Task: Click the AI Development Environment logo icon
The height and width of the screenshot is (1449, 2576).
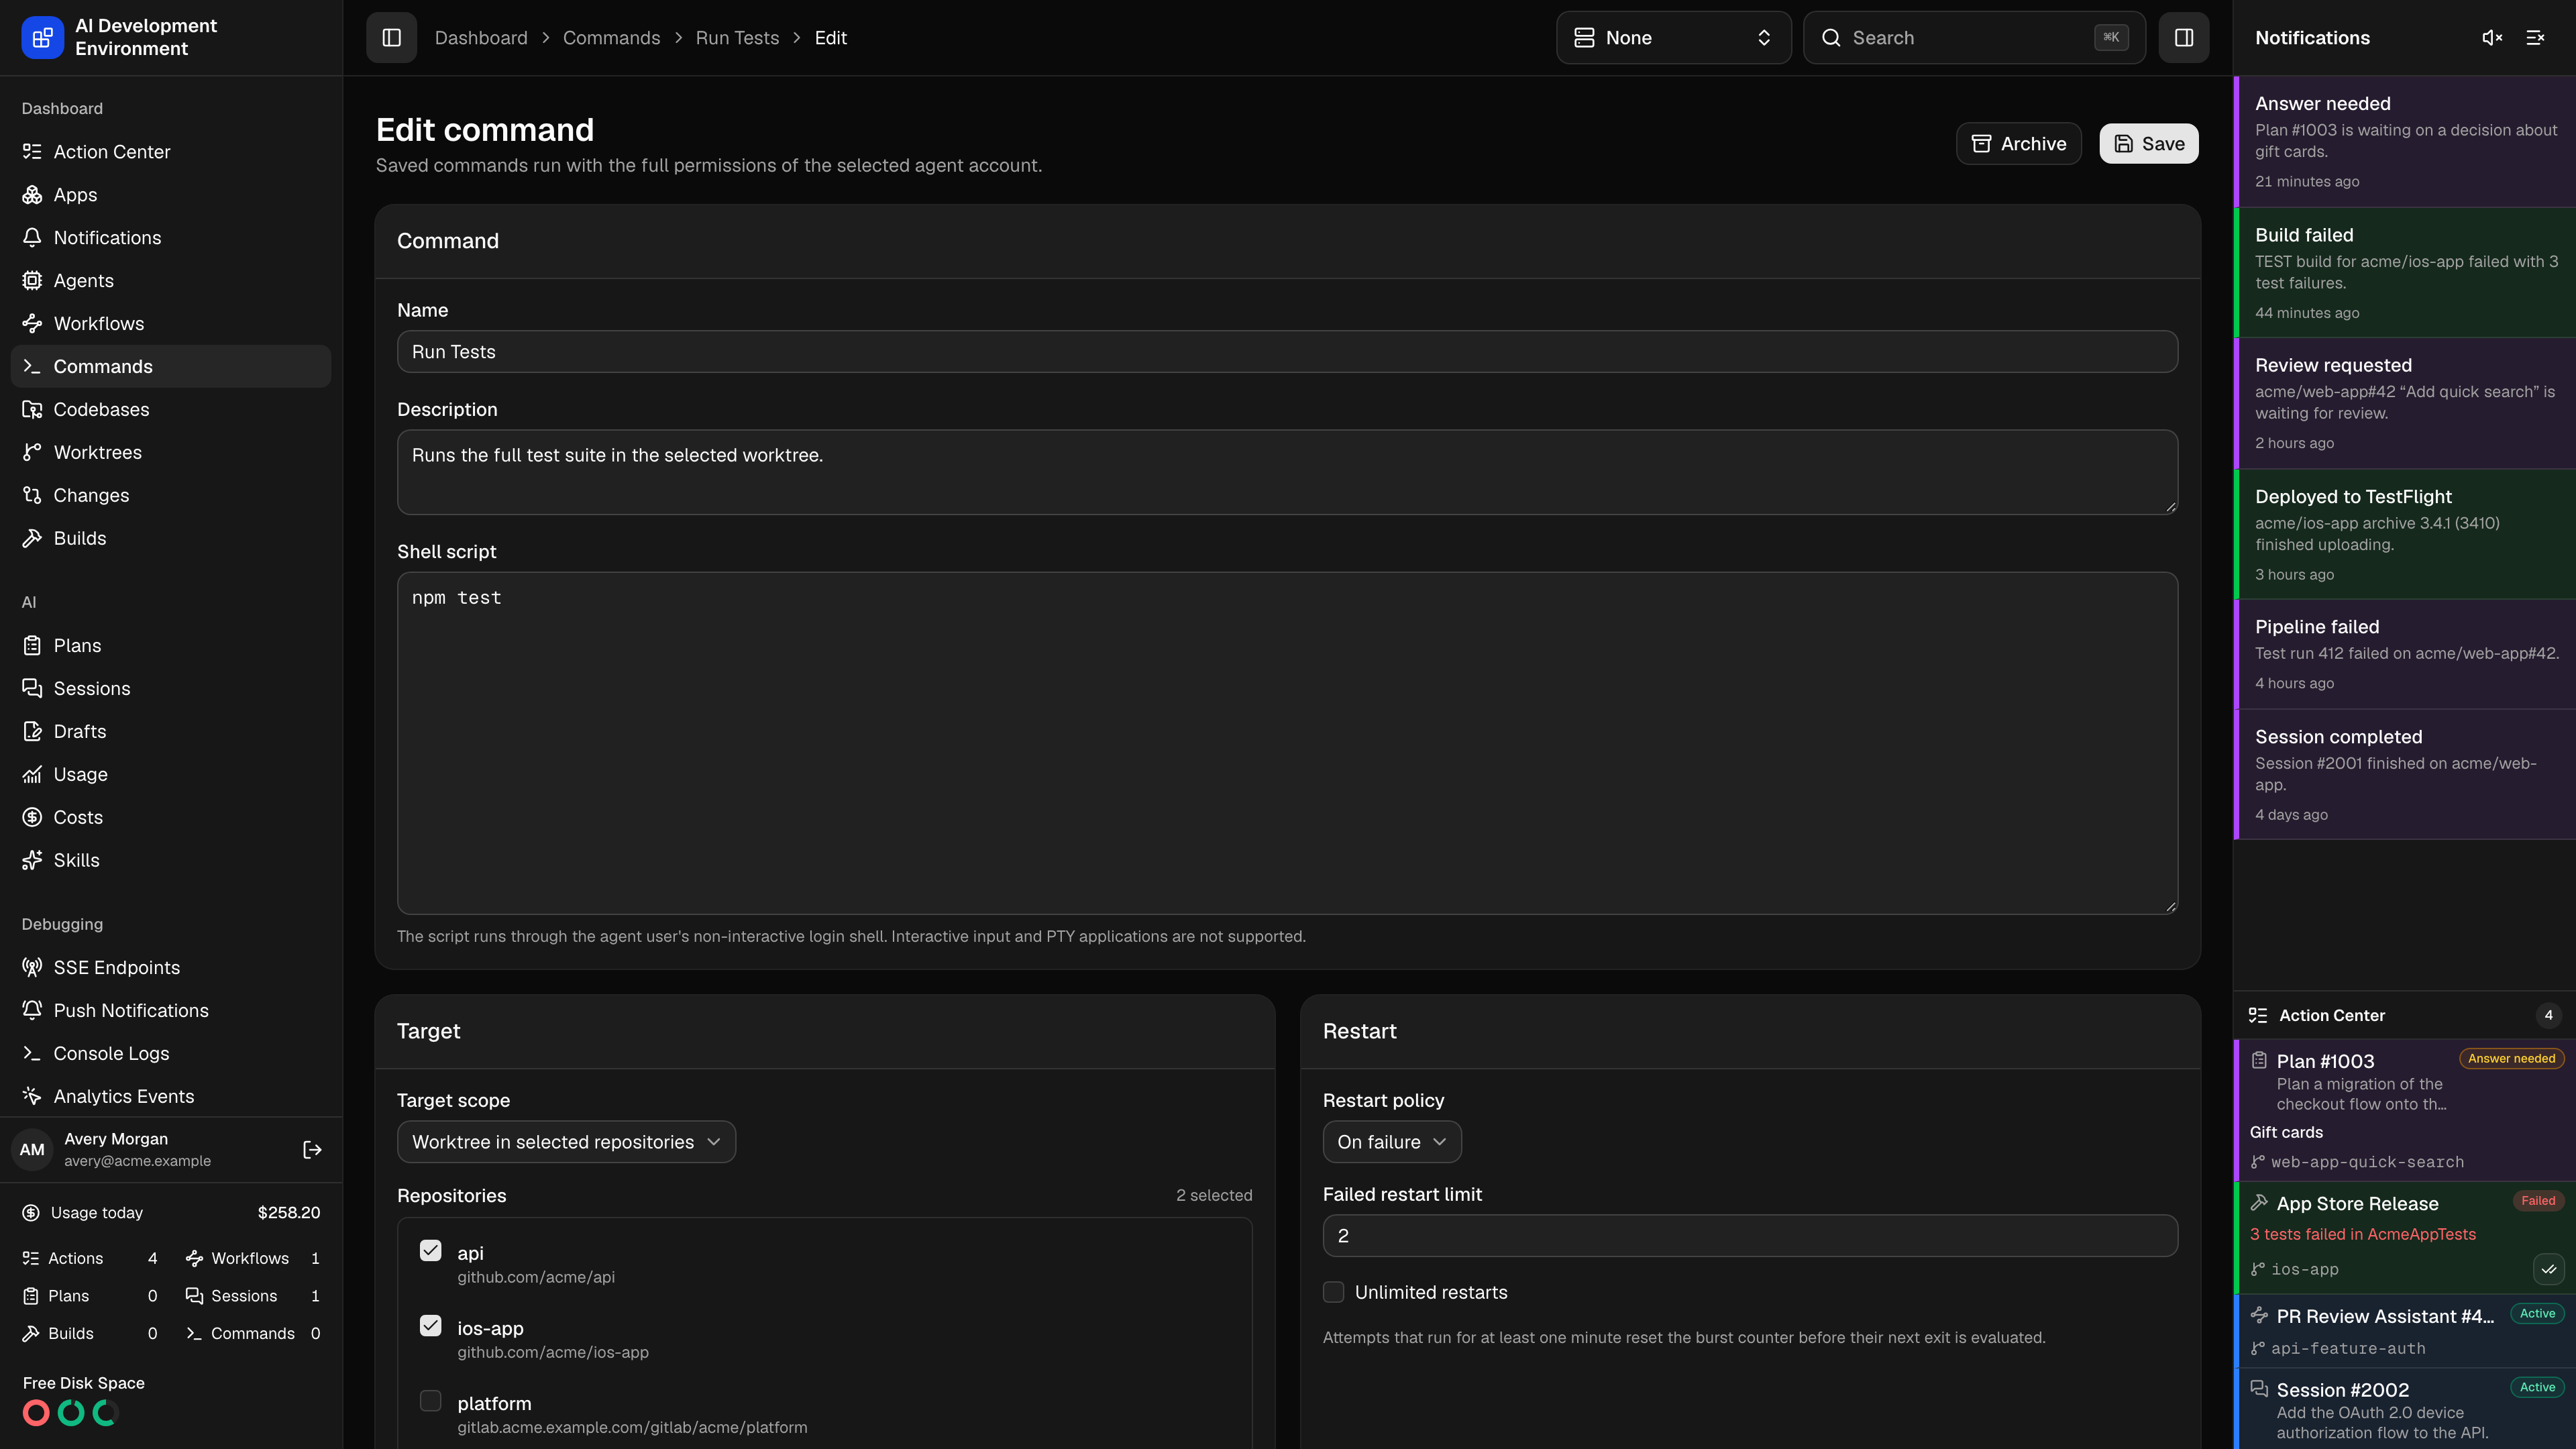Action: [42, 38]
